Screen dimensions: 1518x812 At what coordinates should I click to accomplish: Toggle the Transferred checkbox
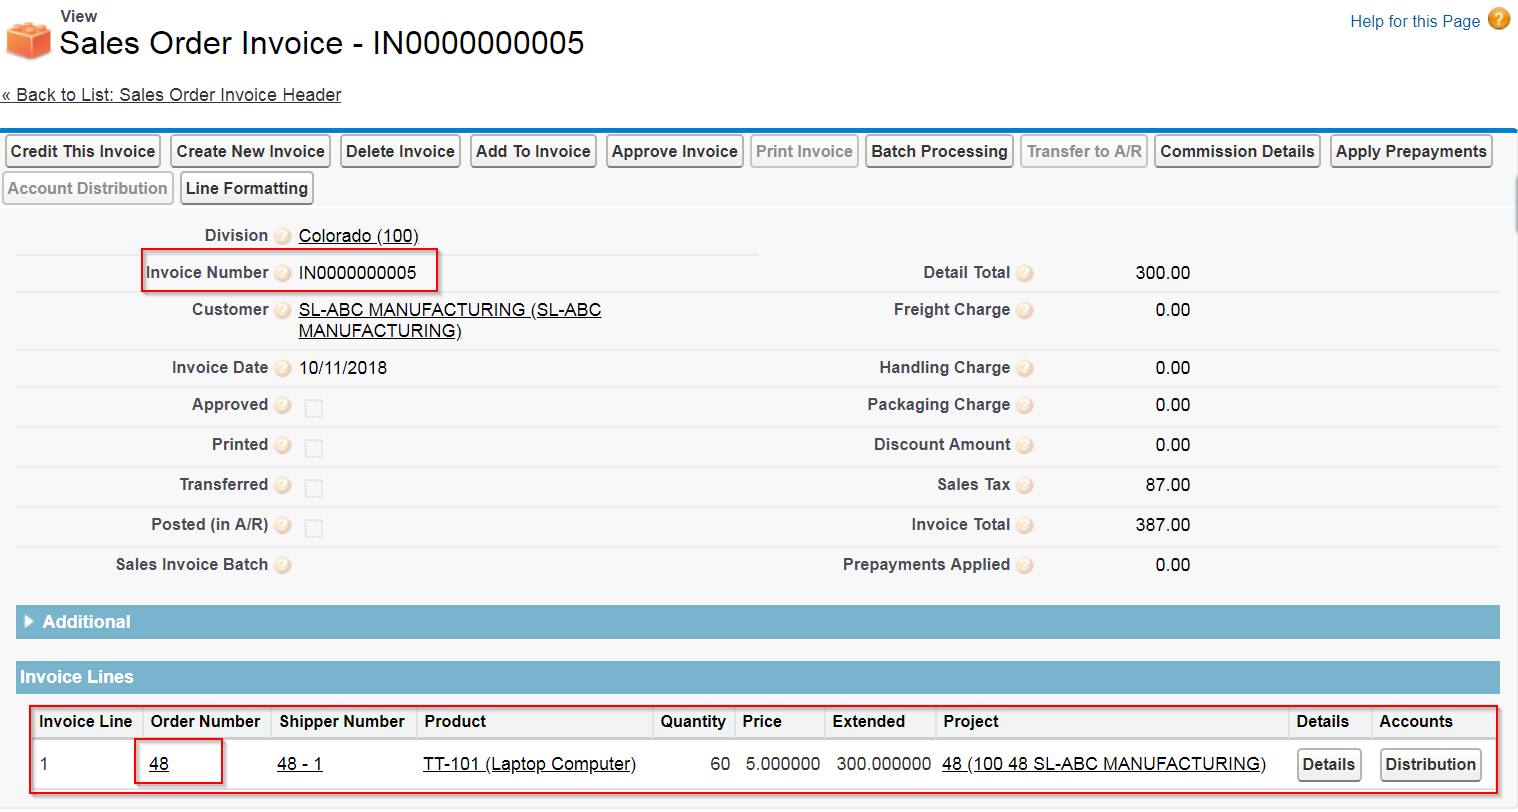313,488
